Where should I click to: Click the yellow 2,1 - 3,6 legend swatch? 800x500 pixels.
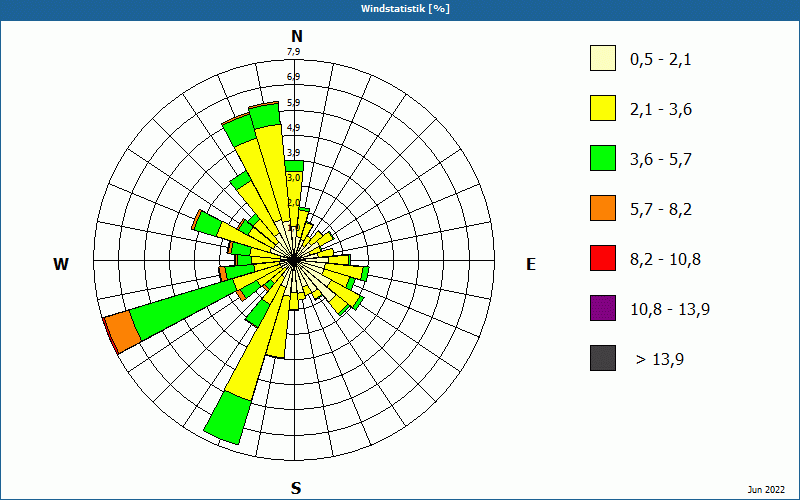(603, 108)
